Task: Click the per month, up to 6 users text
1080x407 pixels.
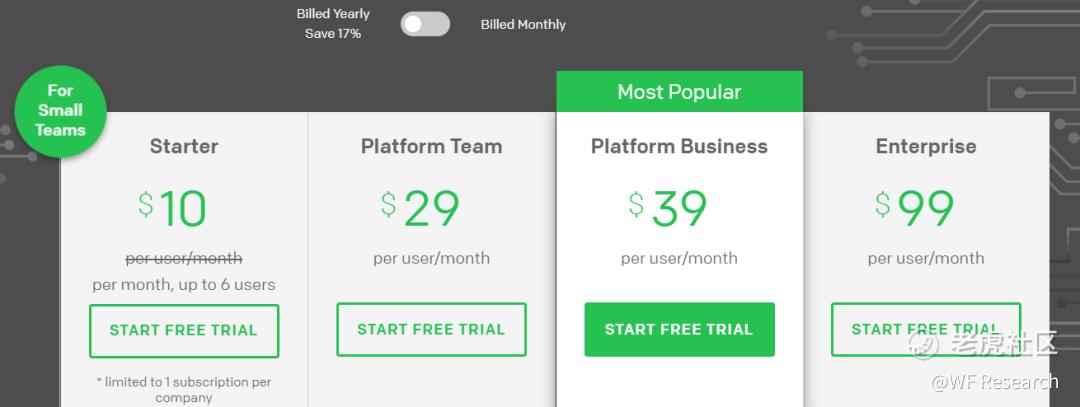Action: tap(184, 284)
